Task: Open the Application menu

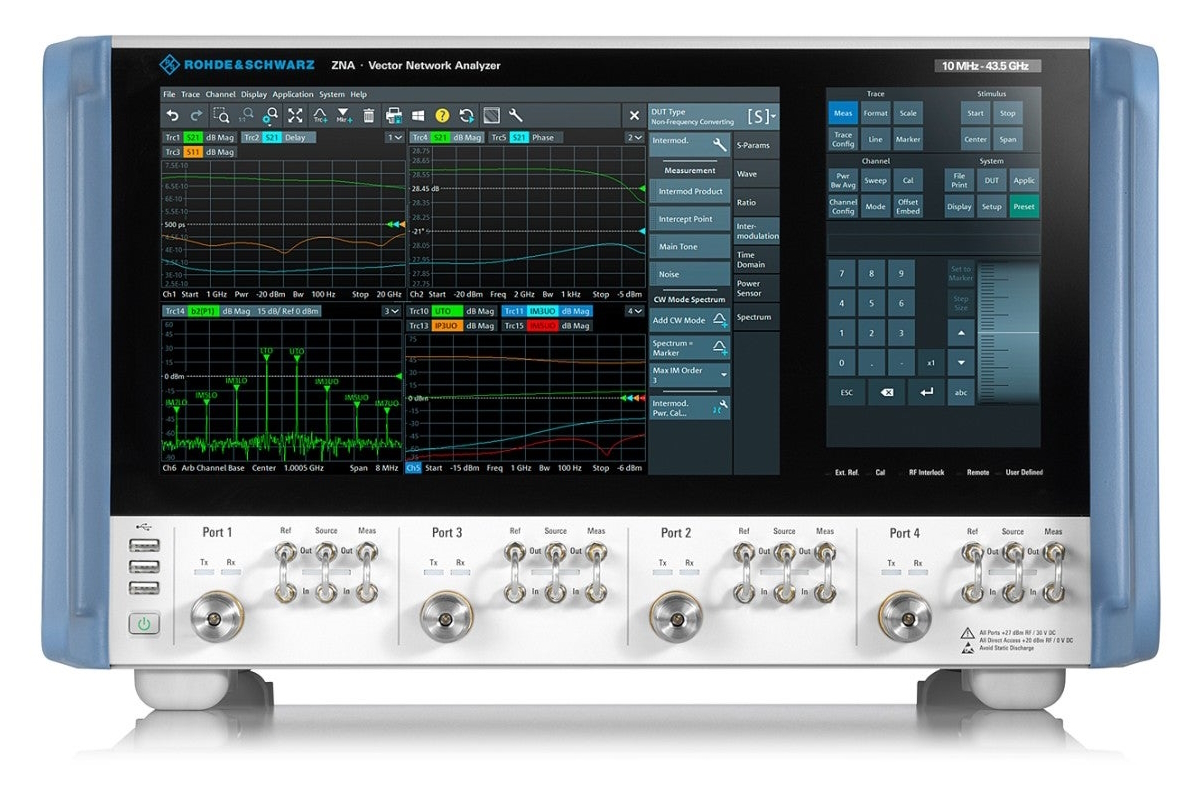Action: coord(293,94)
